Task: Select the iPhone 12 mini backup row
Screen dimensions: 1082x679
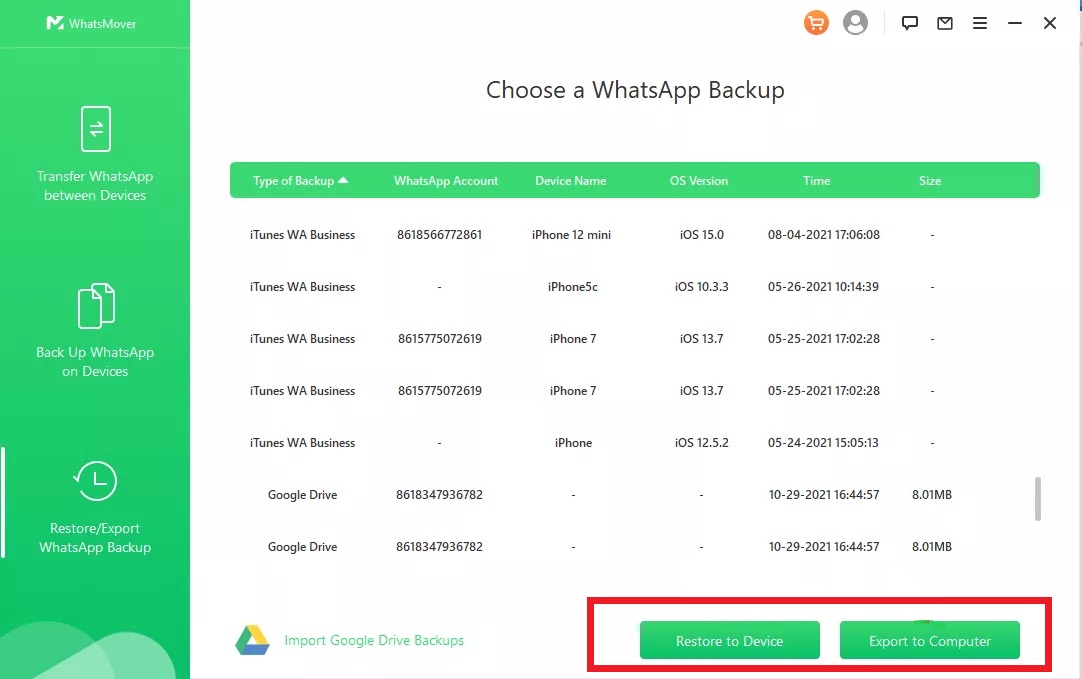Action: [571, 235]
